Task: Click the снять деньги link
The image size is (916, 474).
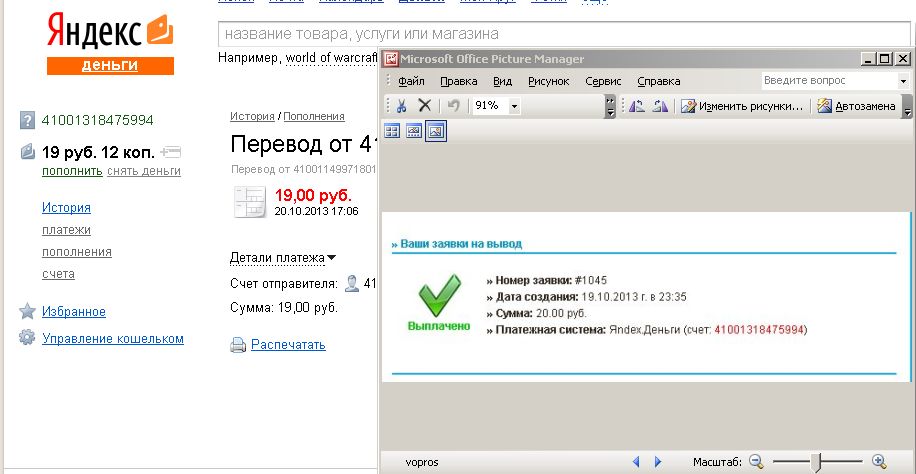Action: pos(144,171)
